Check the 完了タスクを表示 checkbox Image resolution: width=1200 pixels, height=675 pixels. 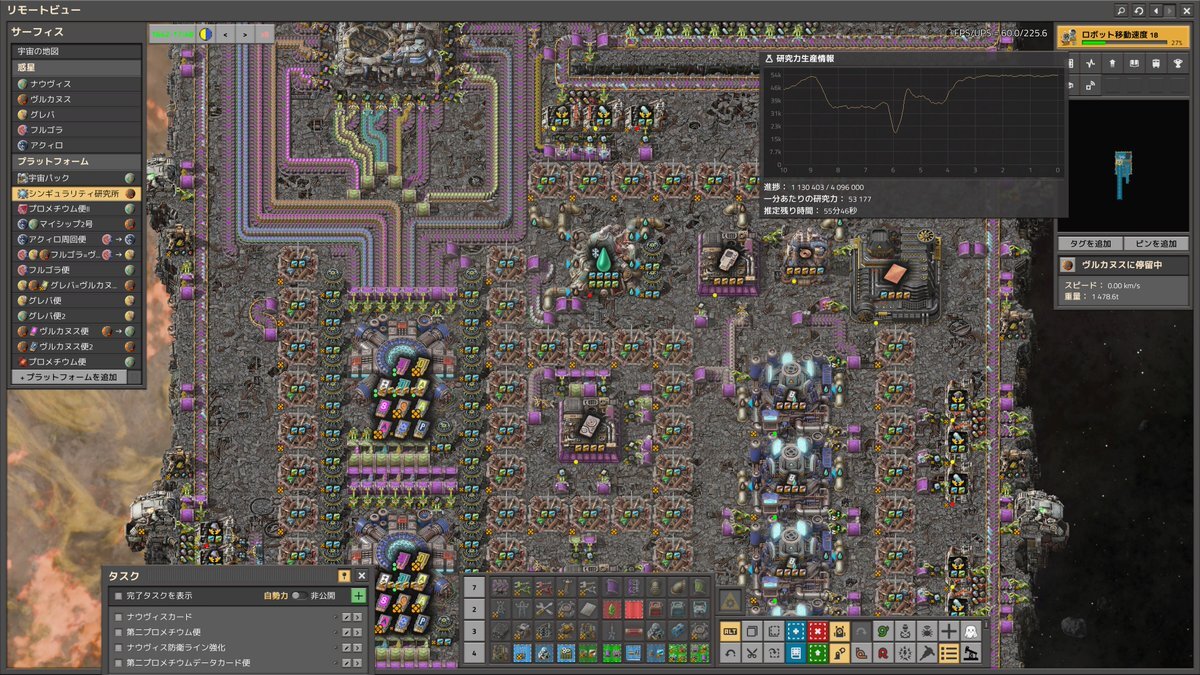tap(118, 596)
